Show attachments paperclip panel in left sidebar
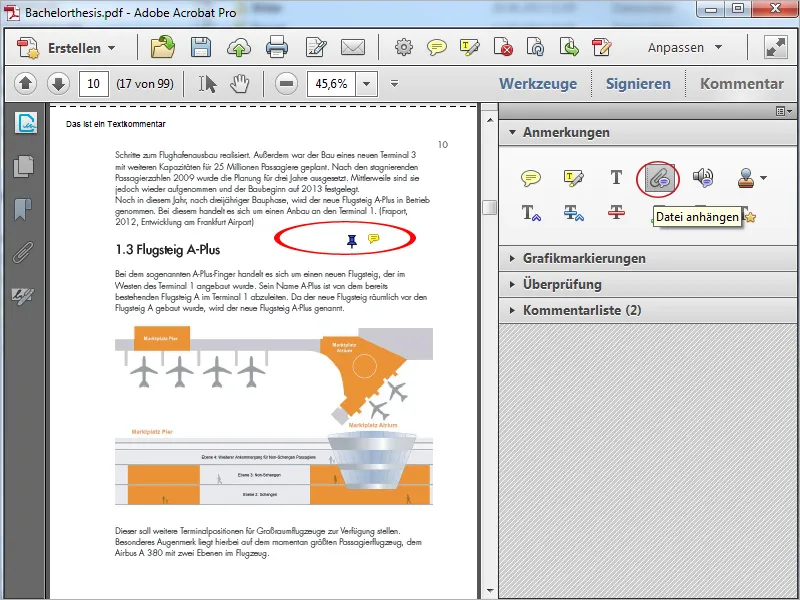 [23, 252]
